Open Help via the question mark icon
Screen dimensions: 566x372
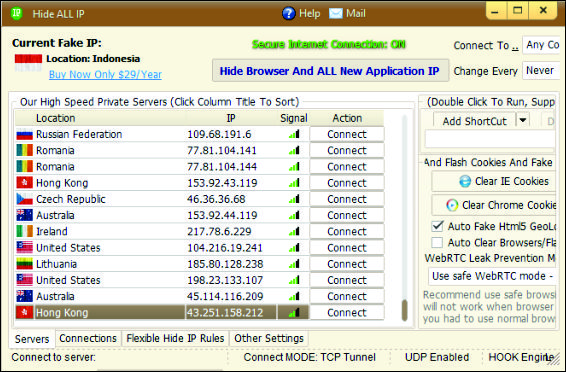coord(288,14)
